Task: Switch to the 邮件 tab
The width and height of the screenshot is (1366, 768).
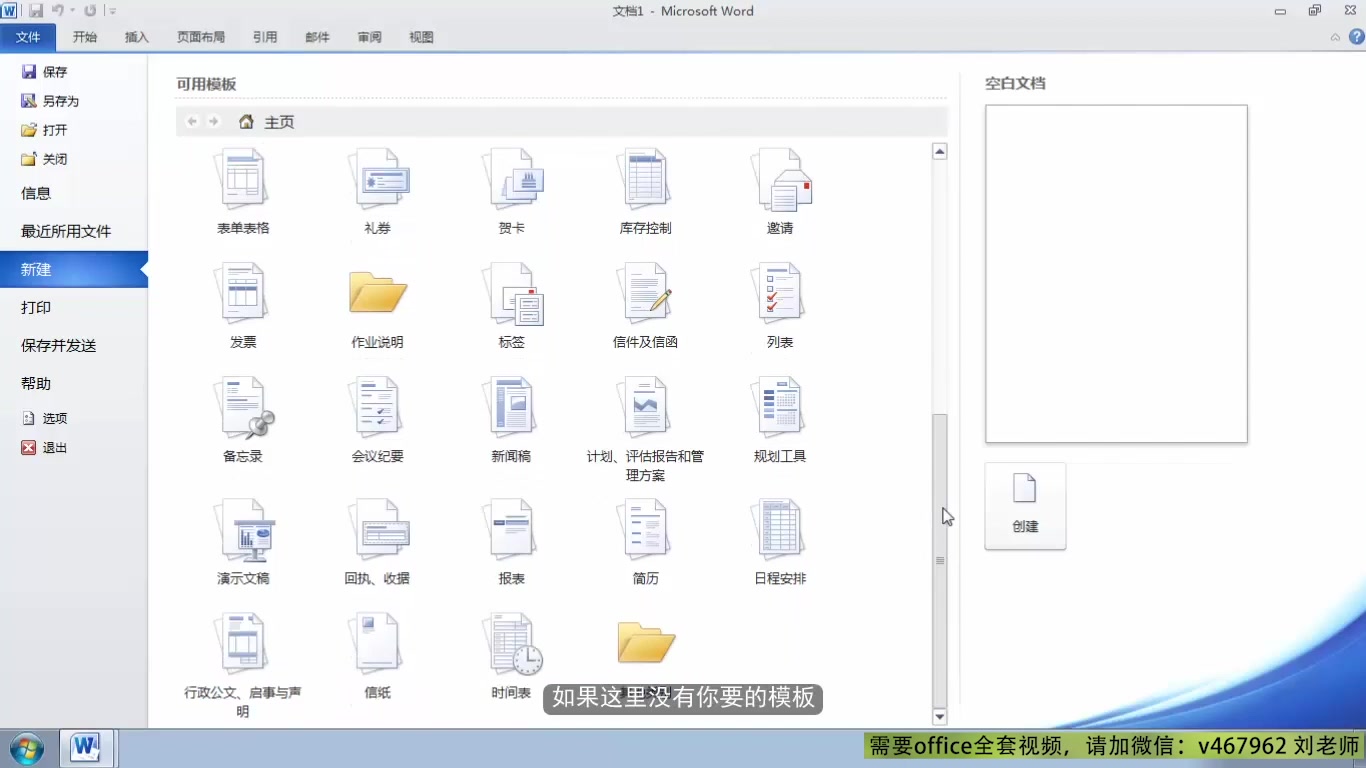Action: 317,37
